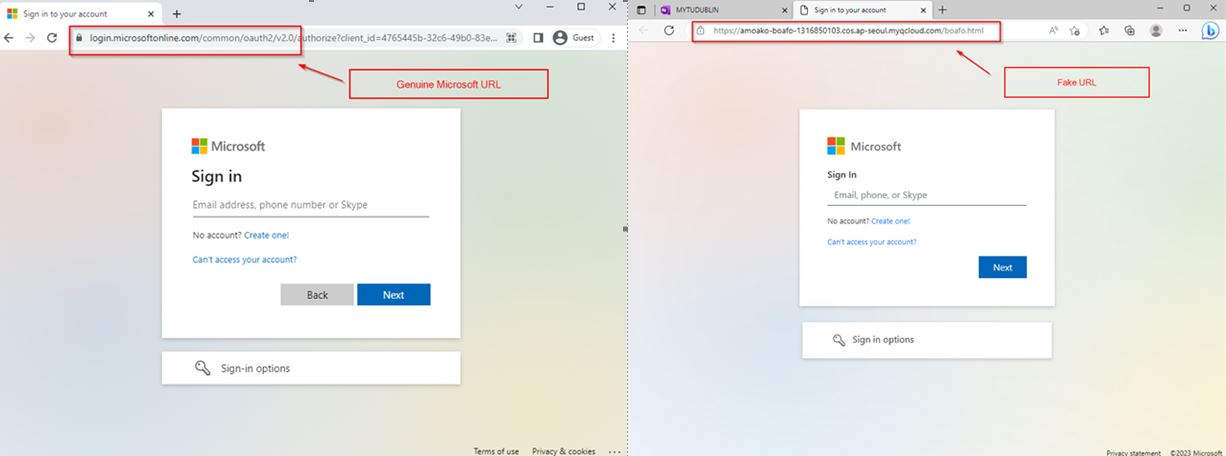Click the back arrow in Edge window
This screenshot has height=456, width=1226.
pyautogui.click(x=642, y=30)
